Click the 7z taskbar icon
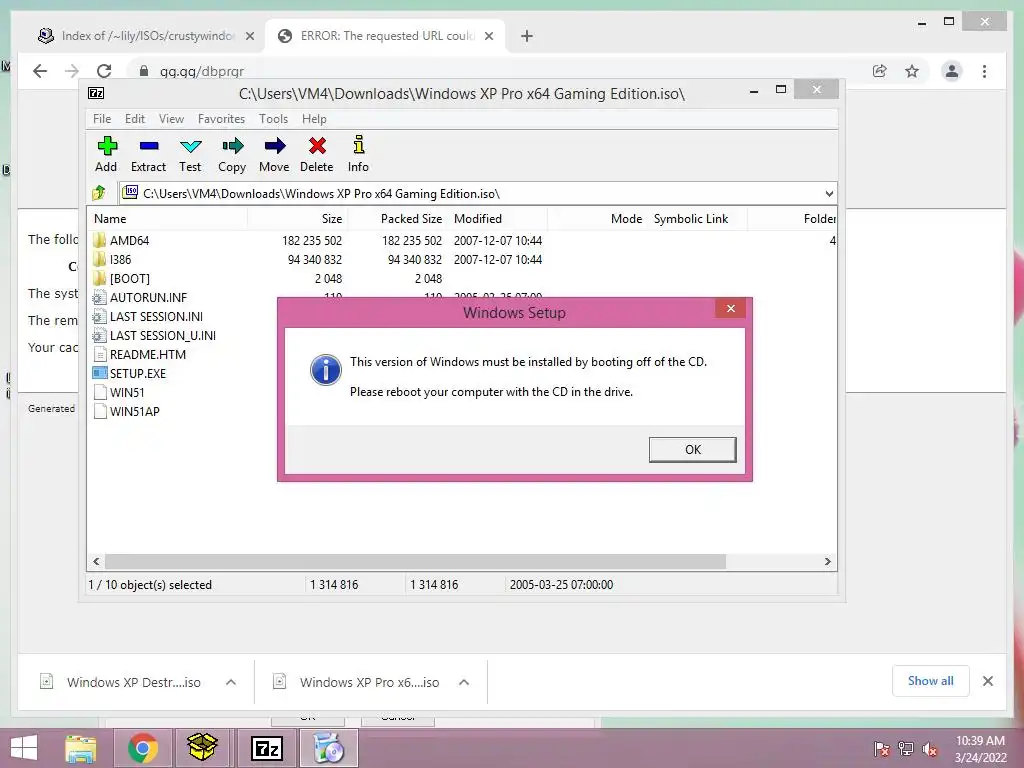The width and height of the screenshot is (1024, 768). click(x=267, y=748)
